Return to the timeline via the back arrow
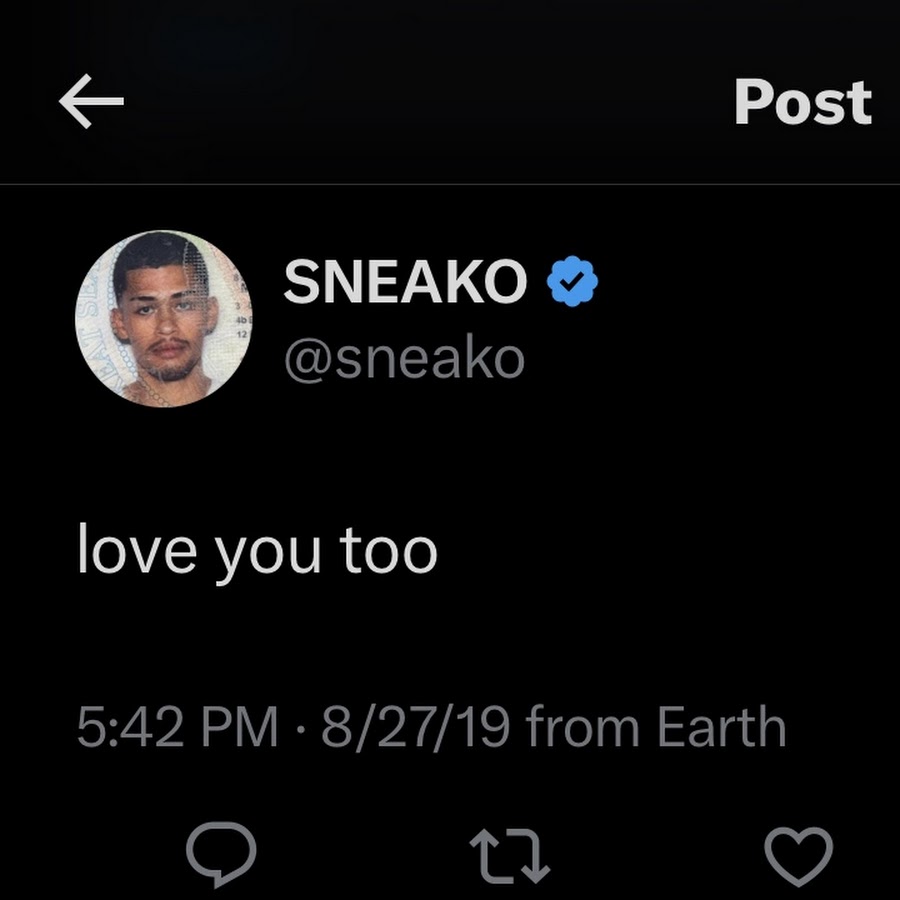Image resolution: width=900 pixels, height=900 pixels. (x=91, y=101)
